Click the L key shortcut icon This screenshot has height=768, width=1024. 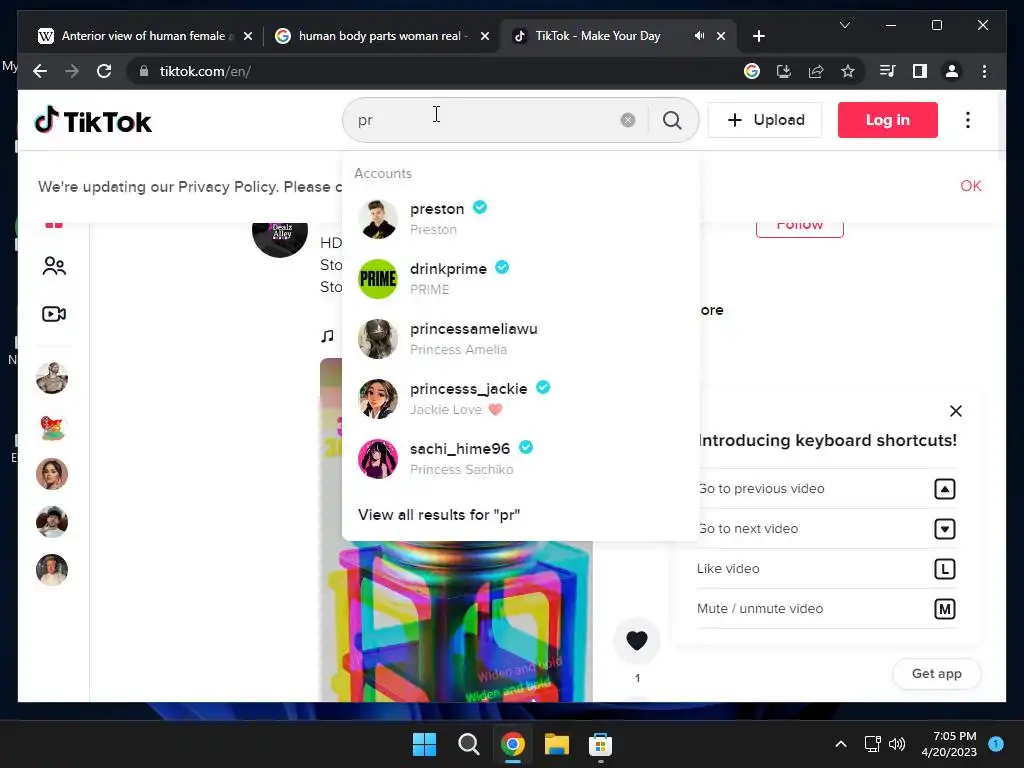(944, 569)
